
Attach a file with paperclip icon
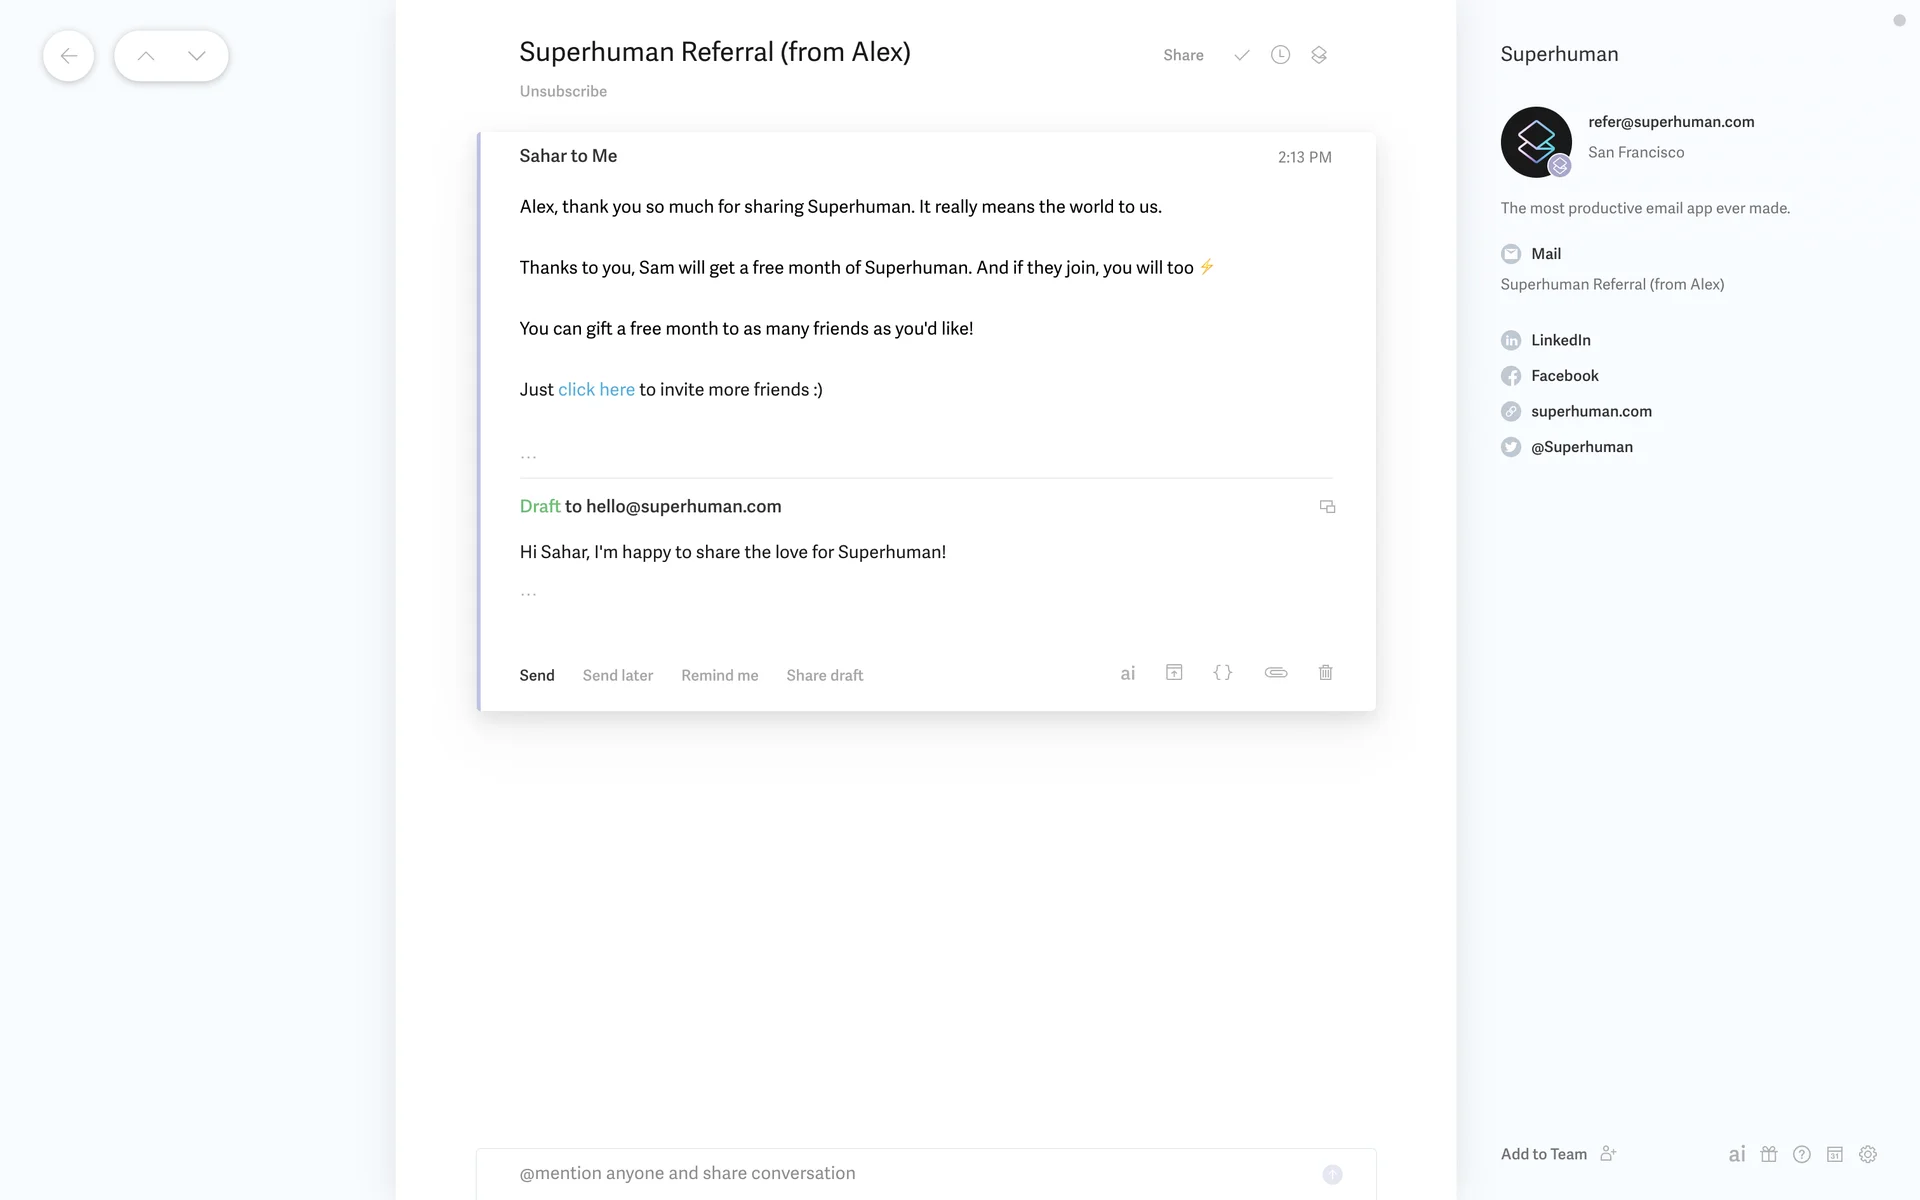(1275, 673)
